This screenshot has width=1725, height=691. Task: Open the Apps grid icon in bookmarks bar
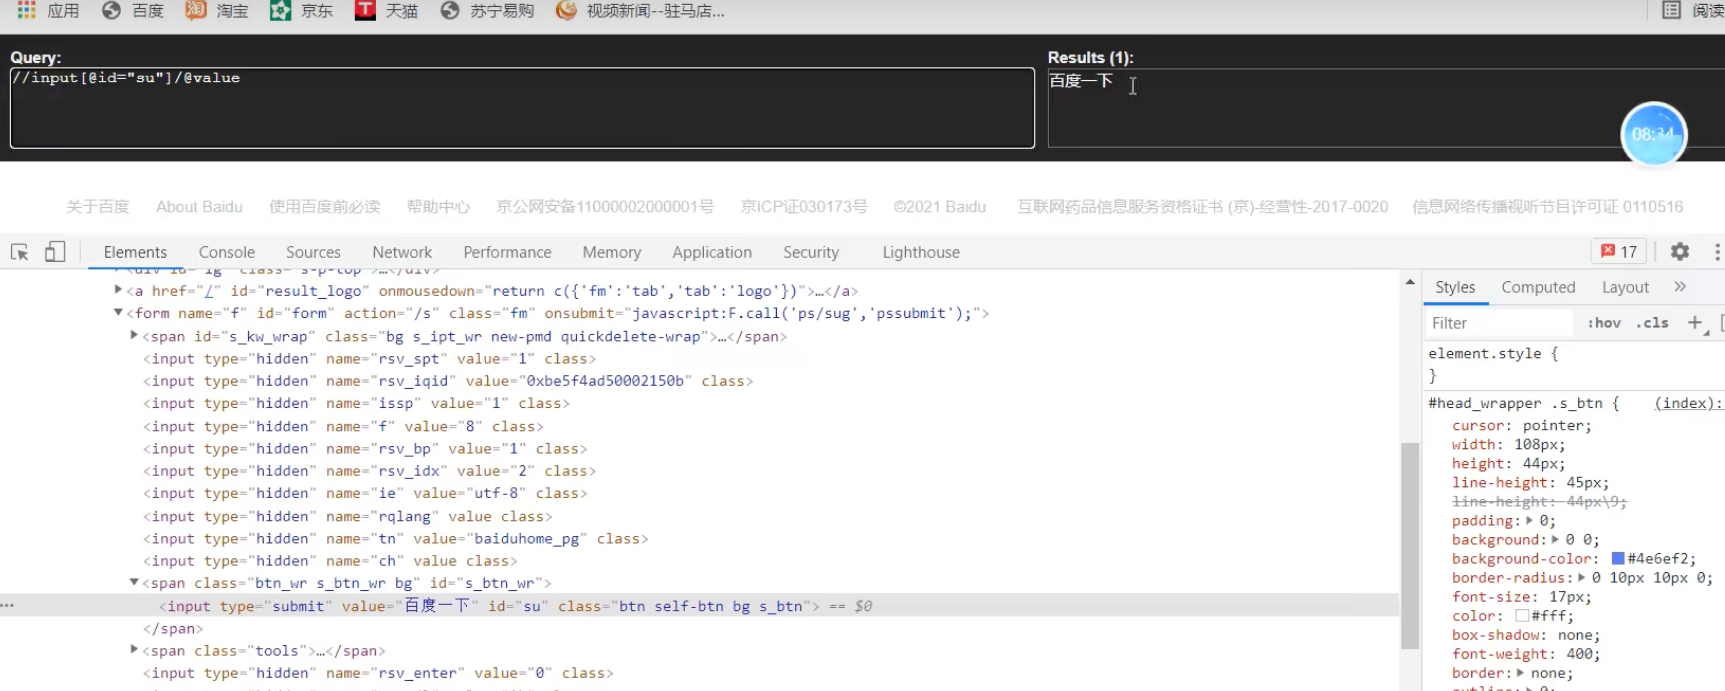click(26, 10)
